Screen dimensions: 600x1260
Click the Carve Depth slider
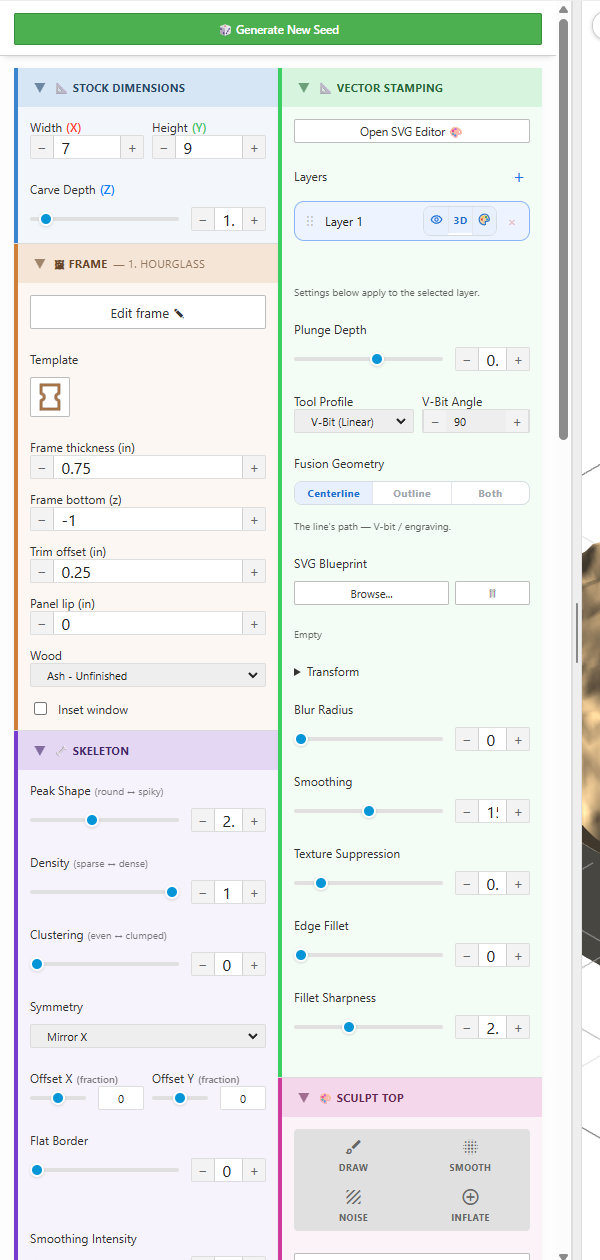point(104,219)
